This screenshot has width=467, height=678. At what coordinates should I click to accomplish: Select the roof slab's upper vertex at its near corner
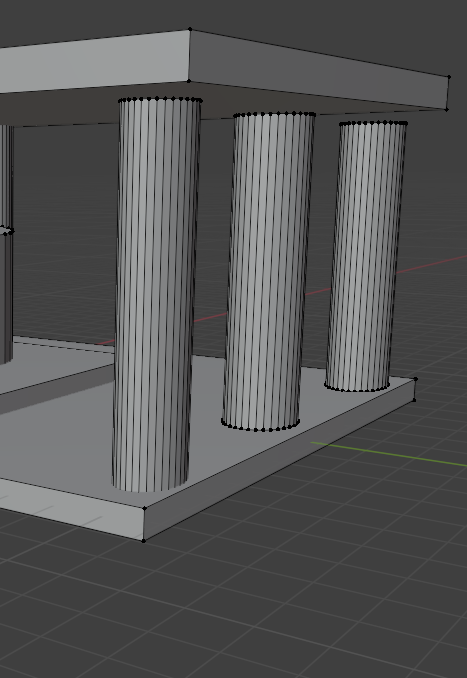pyautogui.click(x=190, y=29)
